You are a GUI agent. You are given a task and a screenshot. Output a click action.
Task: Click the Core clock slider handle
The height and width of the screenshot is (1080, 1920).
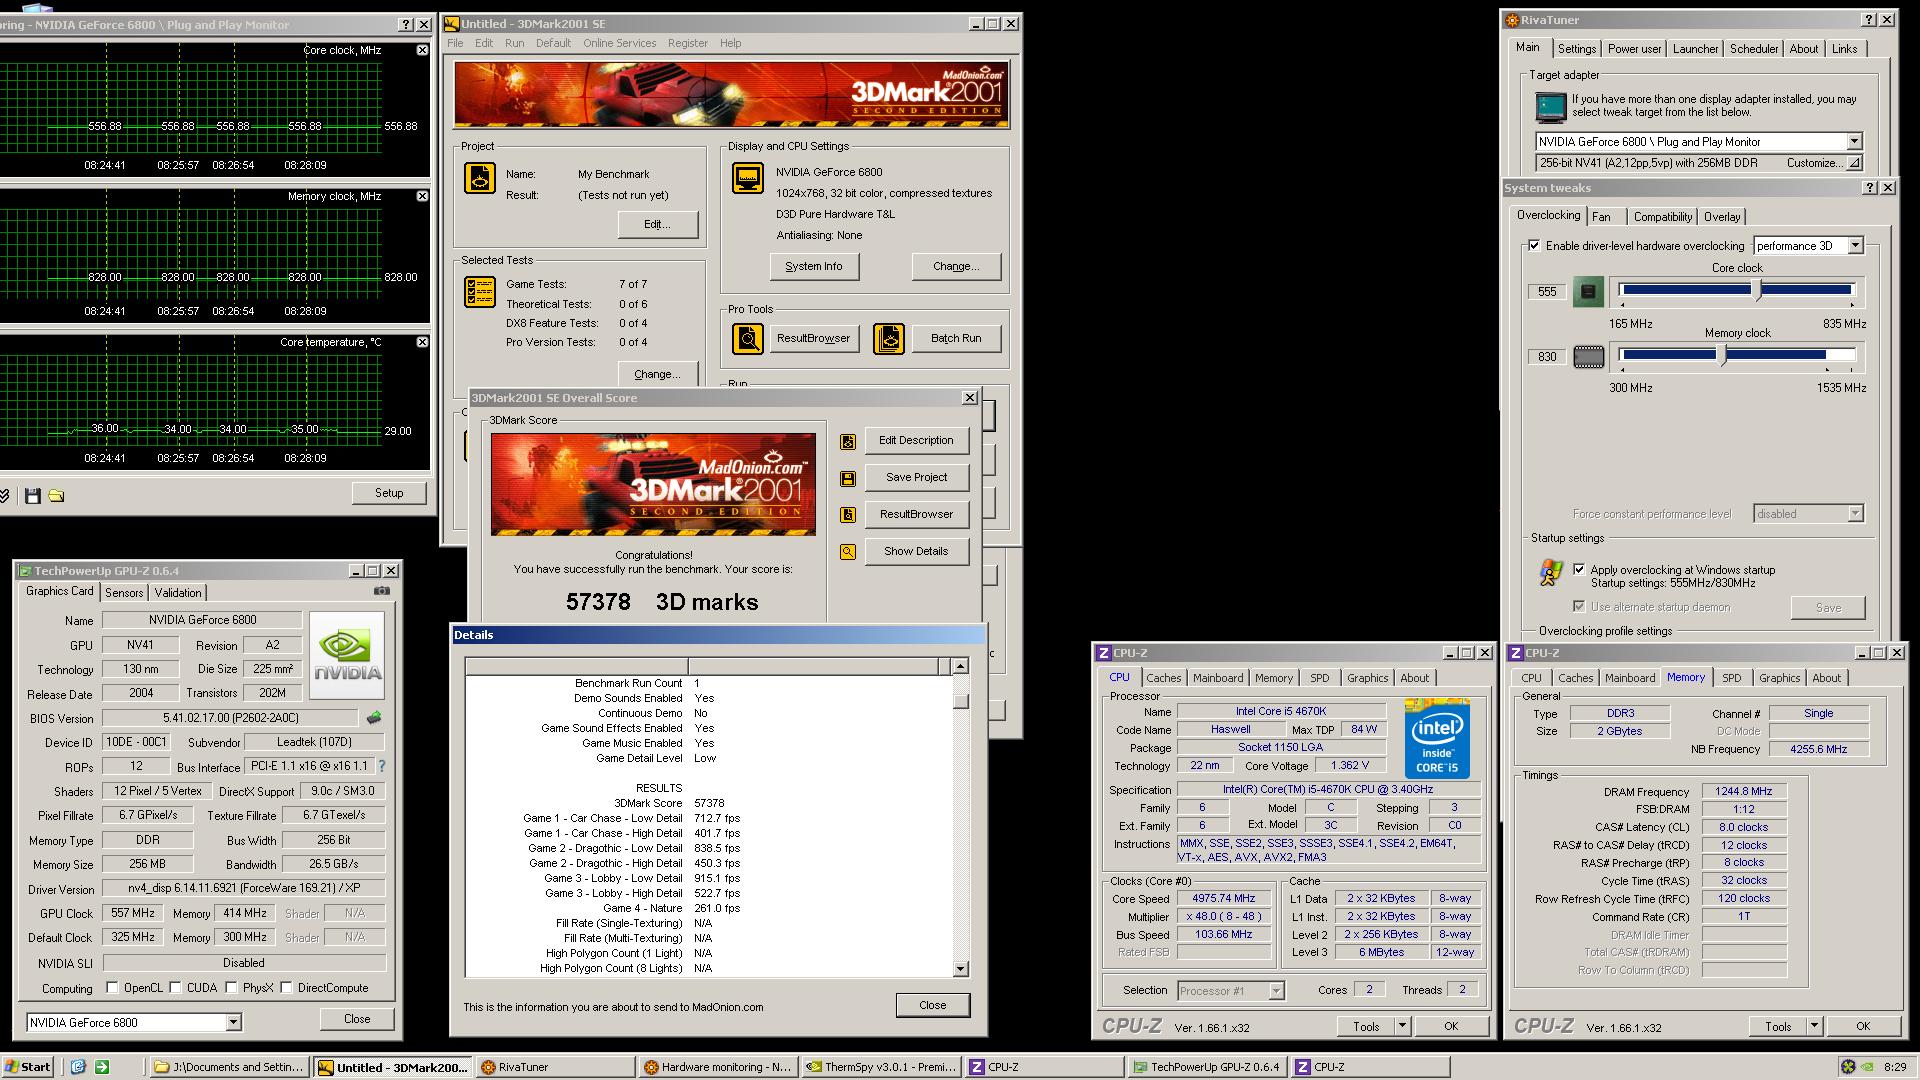(x=1757, y=291)
